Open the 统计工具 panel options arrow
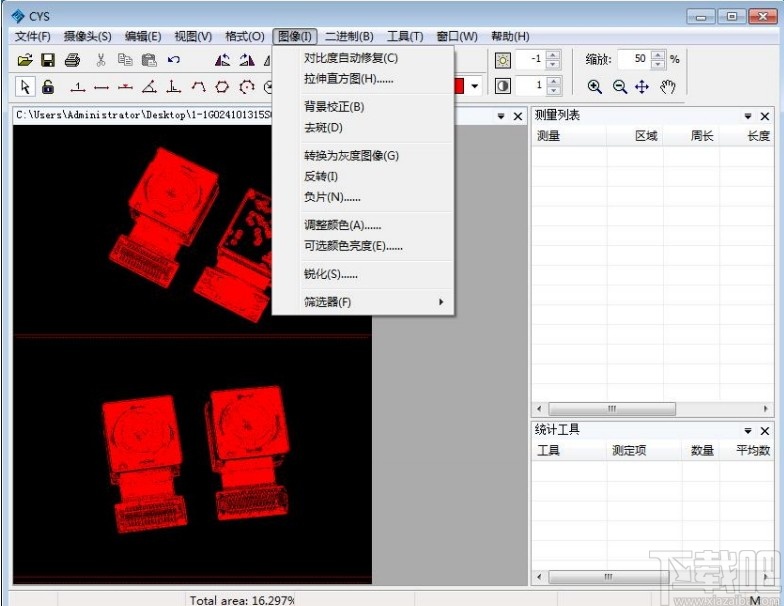784x606 pixels. [748, 431]
